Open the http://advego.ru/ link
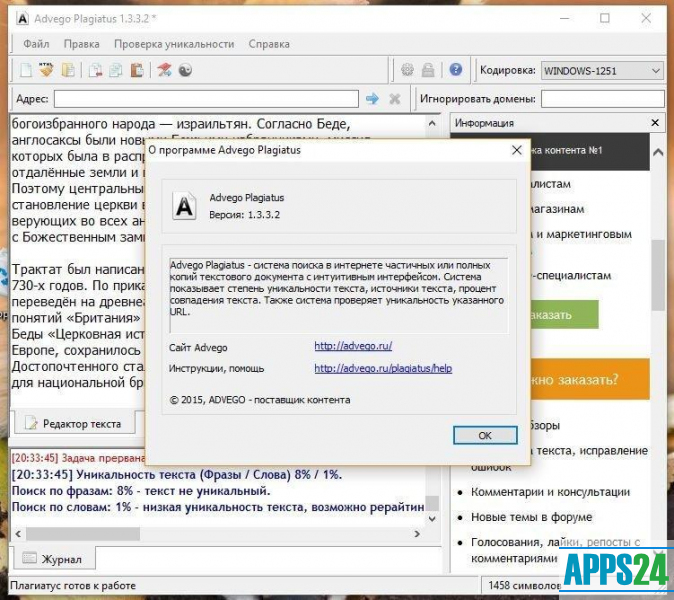 (x=353, y=346)
